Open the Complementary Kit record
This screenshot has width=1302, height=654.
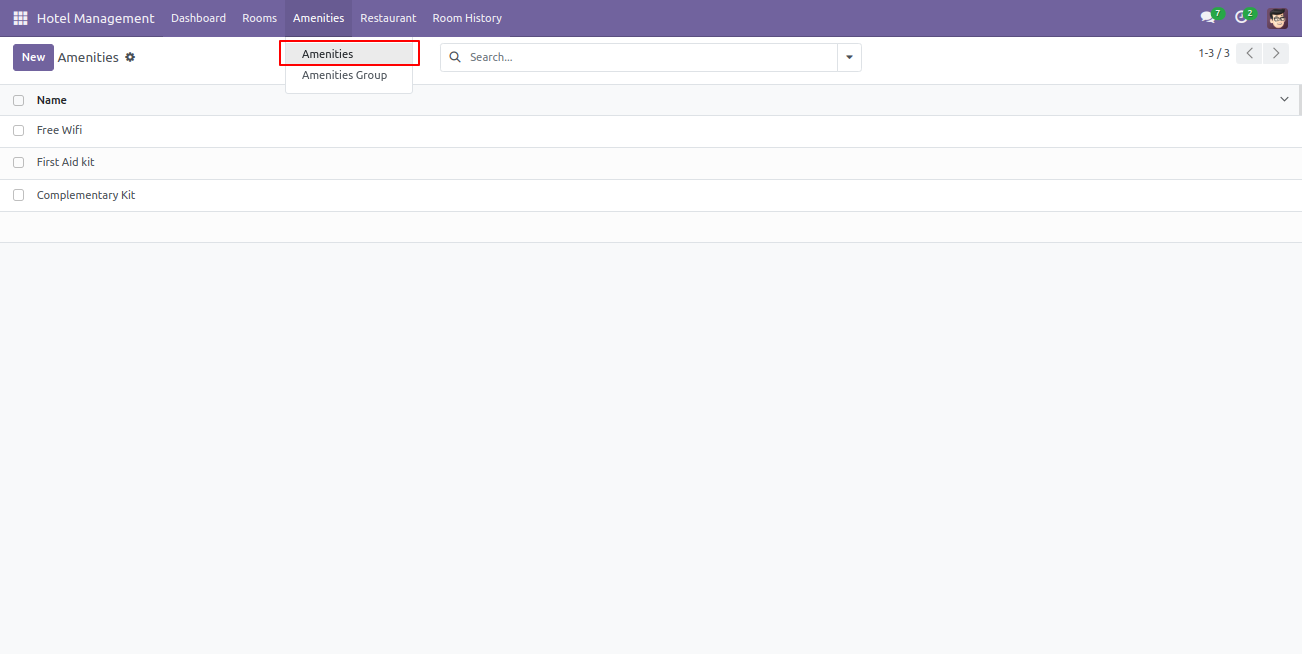click(x=650, y=195)
